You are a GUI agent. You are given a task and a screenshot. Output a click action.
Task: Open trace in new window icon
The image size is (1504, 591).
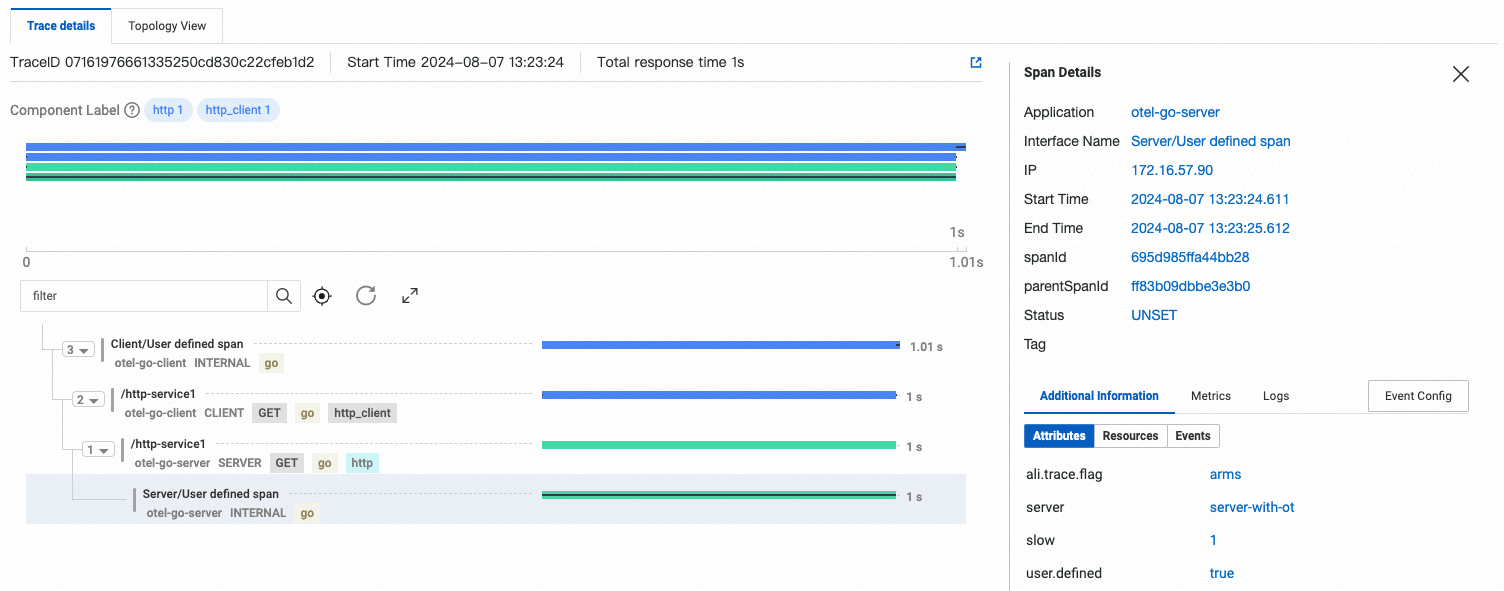pyautogui.click(x=976, y=62)
